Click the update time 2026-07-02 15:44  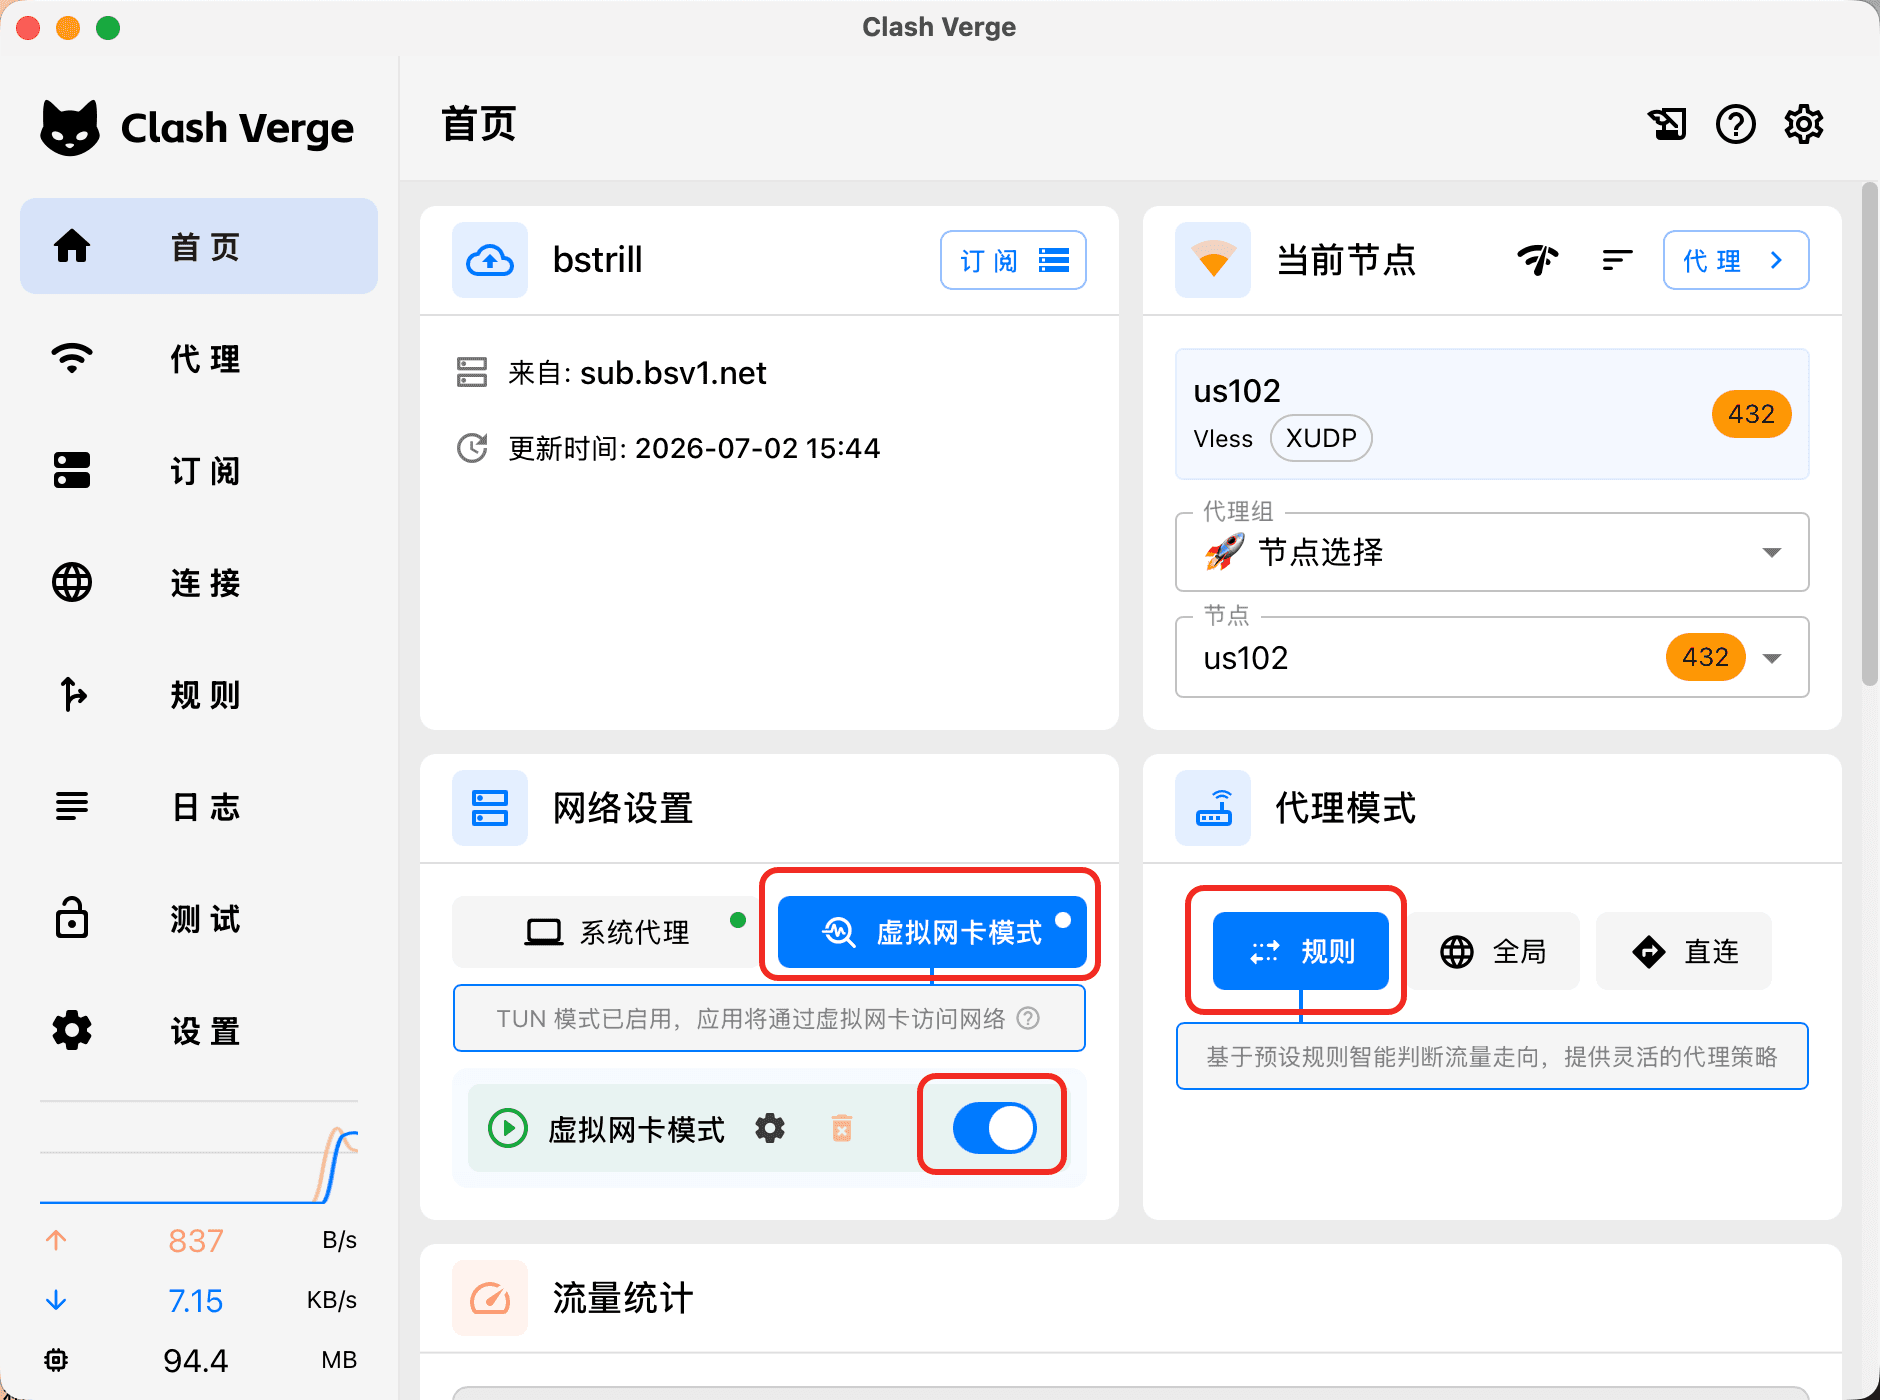point(757,448)
